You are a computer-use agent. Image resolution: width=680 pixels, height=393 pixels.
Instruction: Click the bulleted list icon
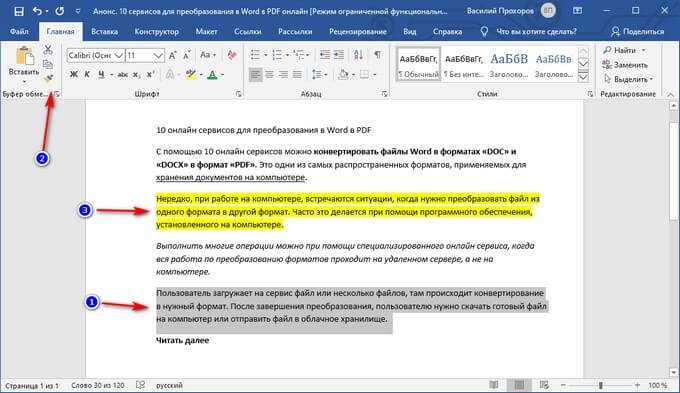[255, 55]
